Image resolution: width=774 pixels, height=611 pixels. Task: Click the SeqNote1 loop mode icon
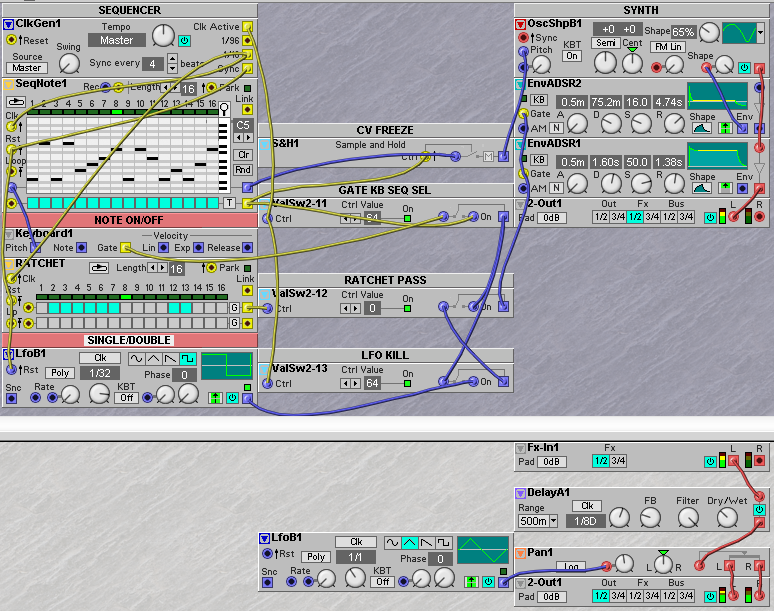tap(16, 102)
